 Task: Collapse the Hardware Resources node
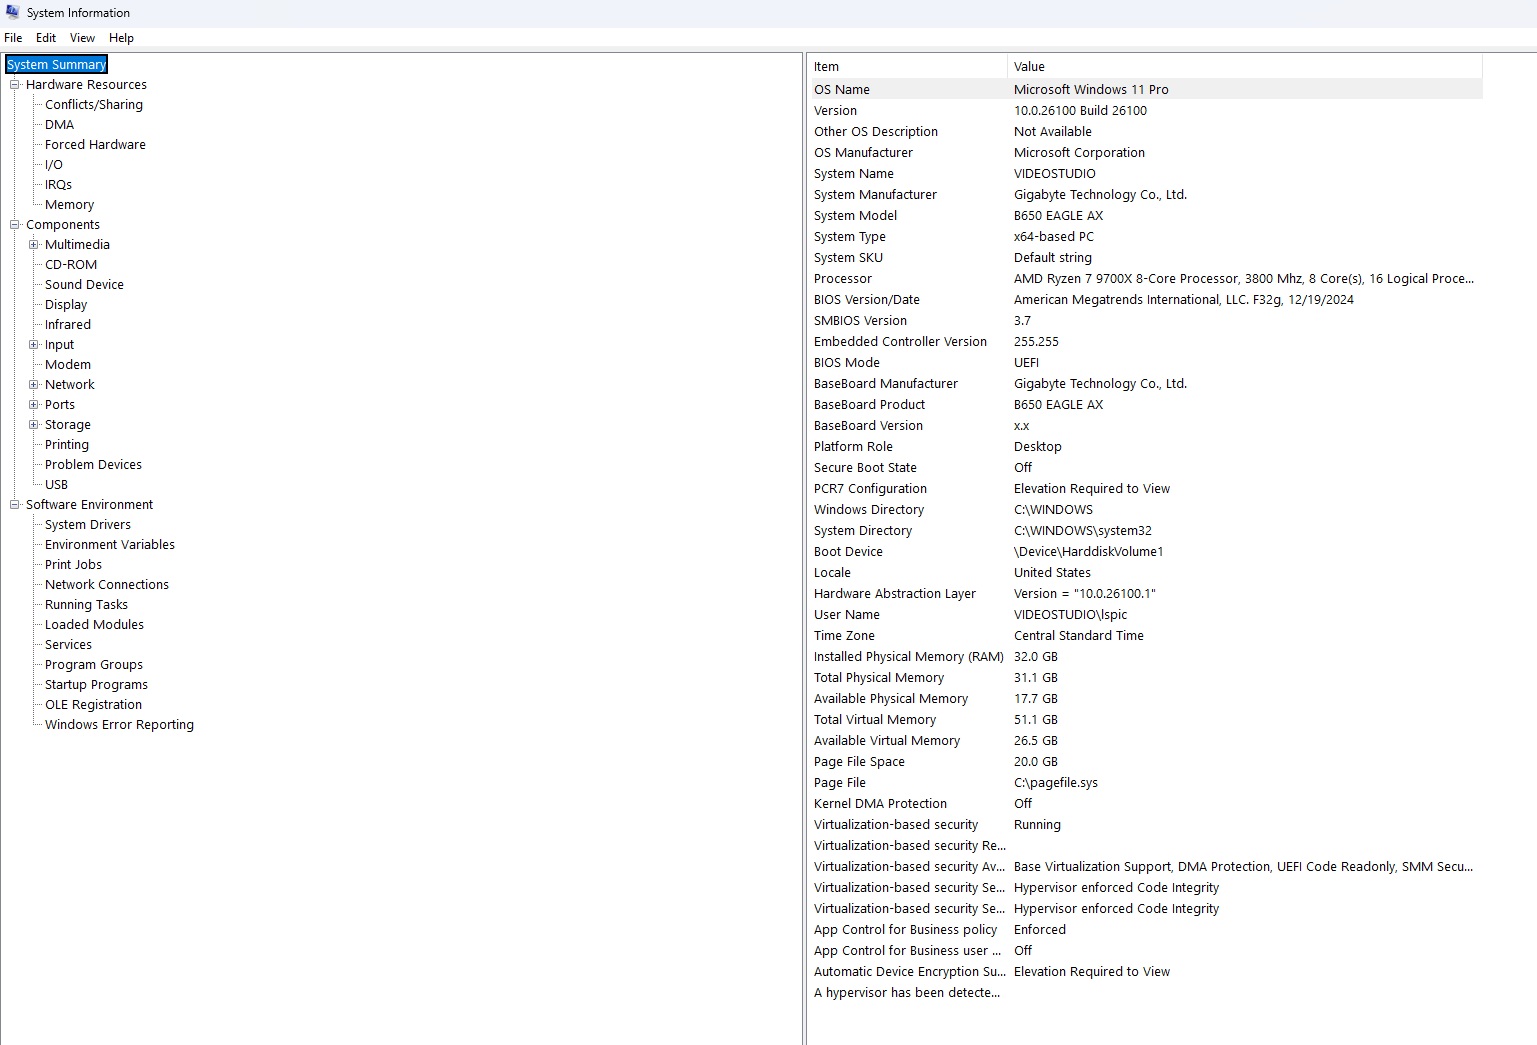pyautogui.click(x=15, y=85)
